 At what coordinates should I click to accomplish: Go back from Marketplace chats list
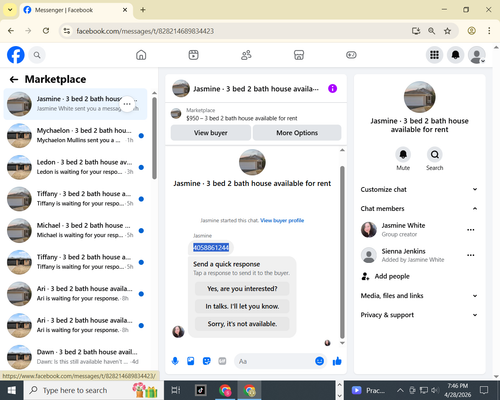(x=14, y=79)
